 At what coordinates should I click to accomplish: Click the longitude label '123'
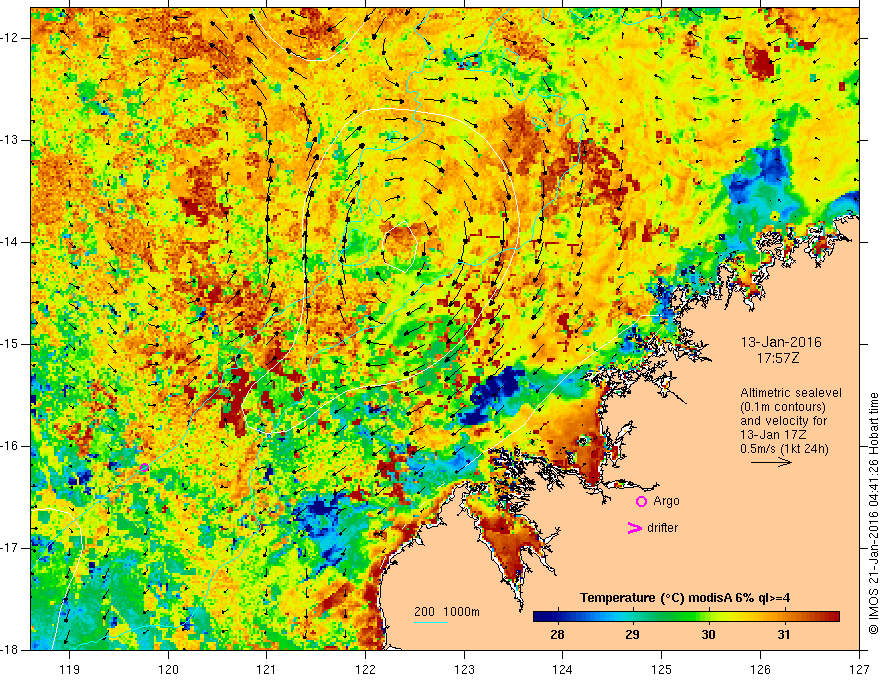[464, 669]
